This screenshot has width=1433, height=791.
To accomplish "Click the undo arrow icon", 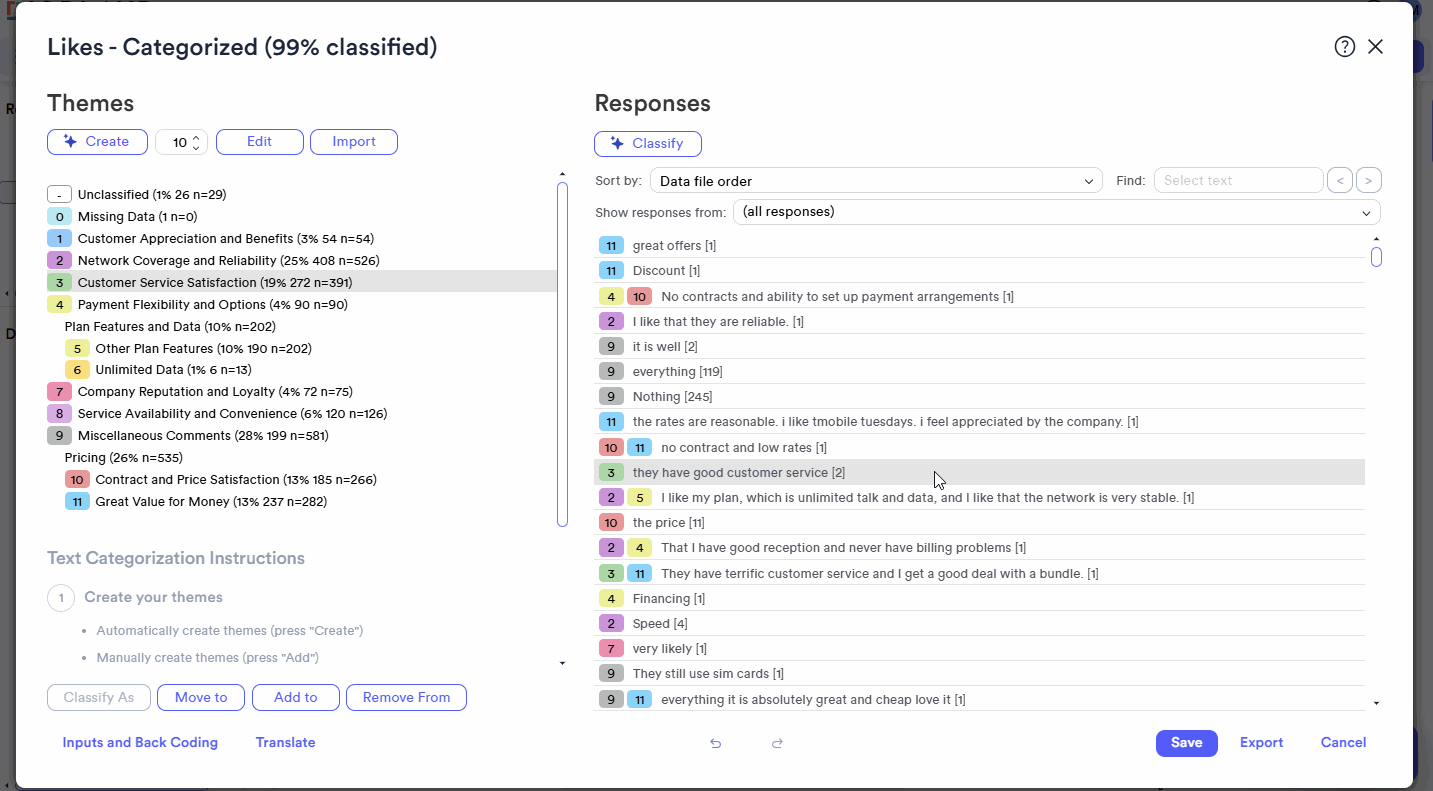I will (715, 743).
